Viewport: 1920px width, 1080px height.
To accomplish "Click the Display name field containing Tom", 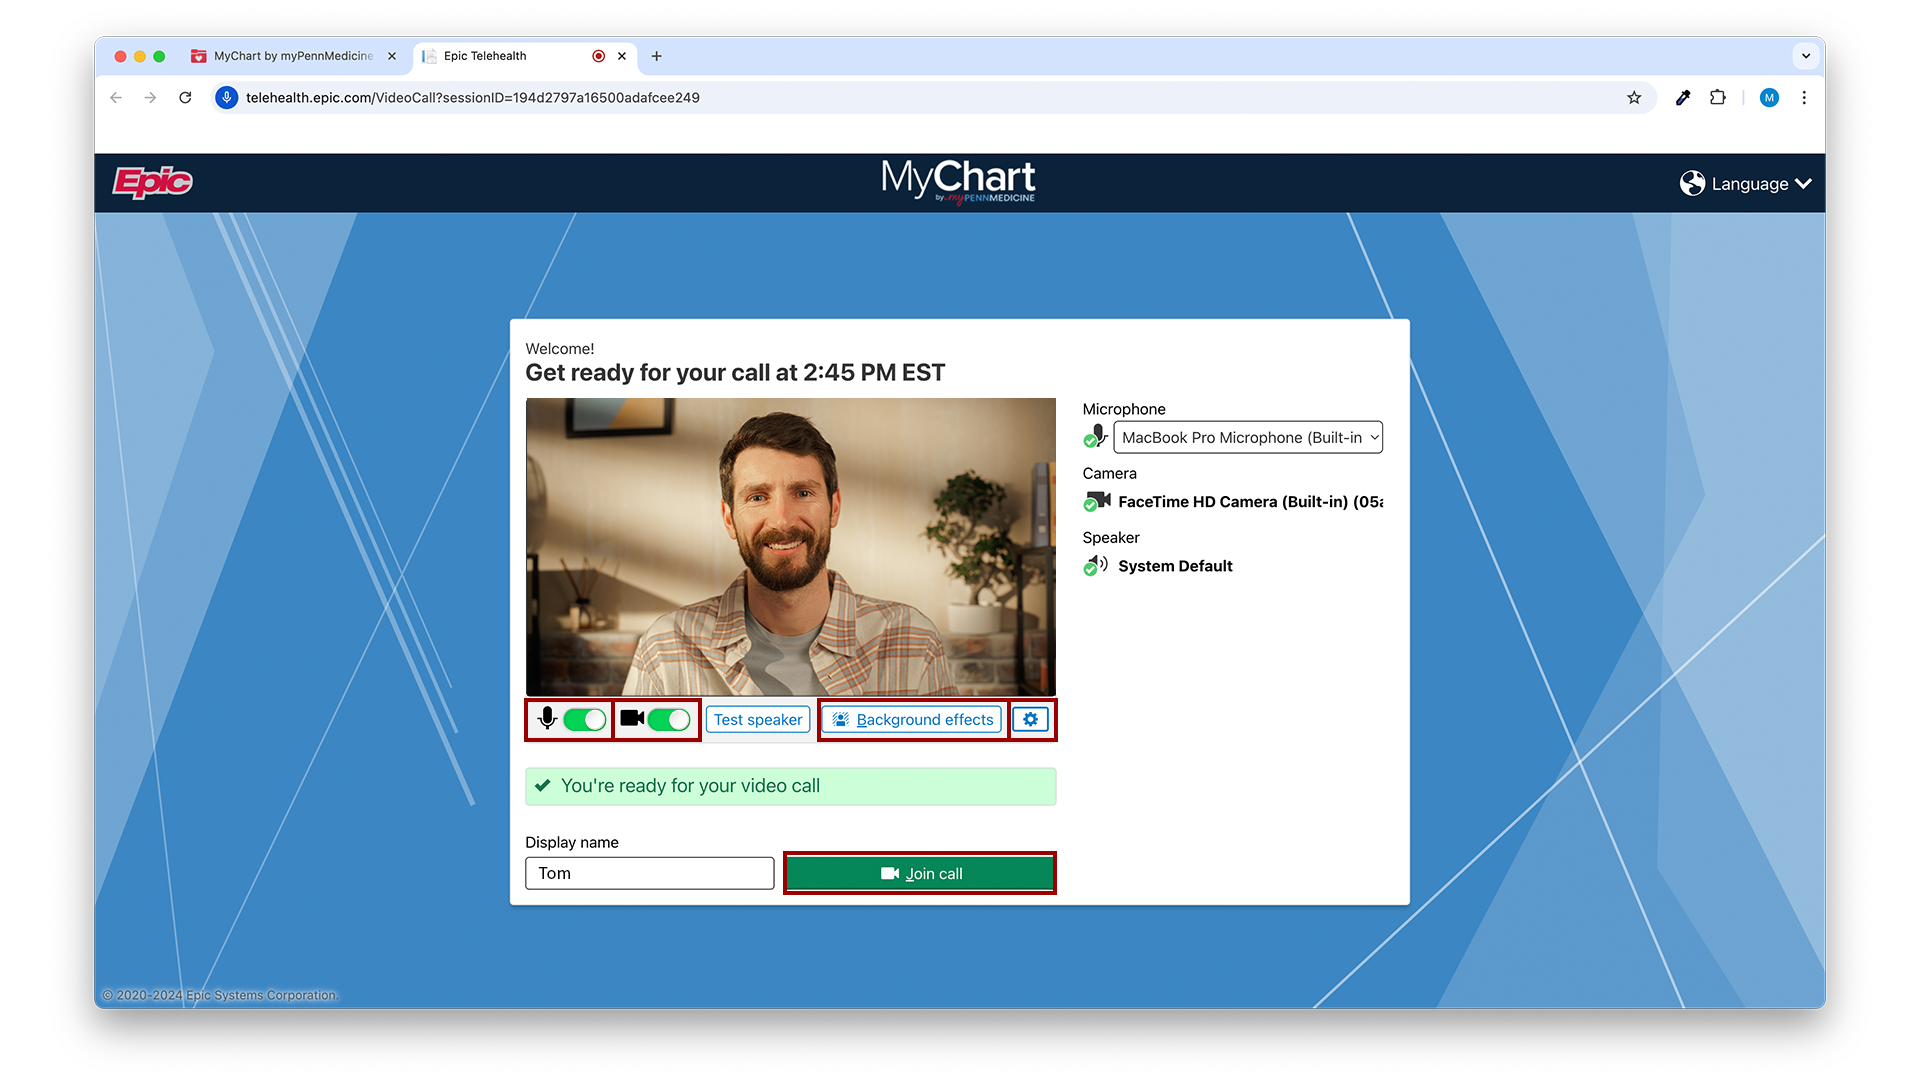I will point(649,872).
